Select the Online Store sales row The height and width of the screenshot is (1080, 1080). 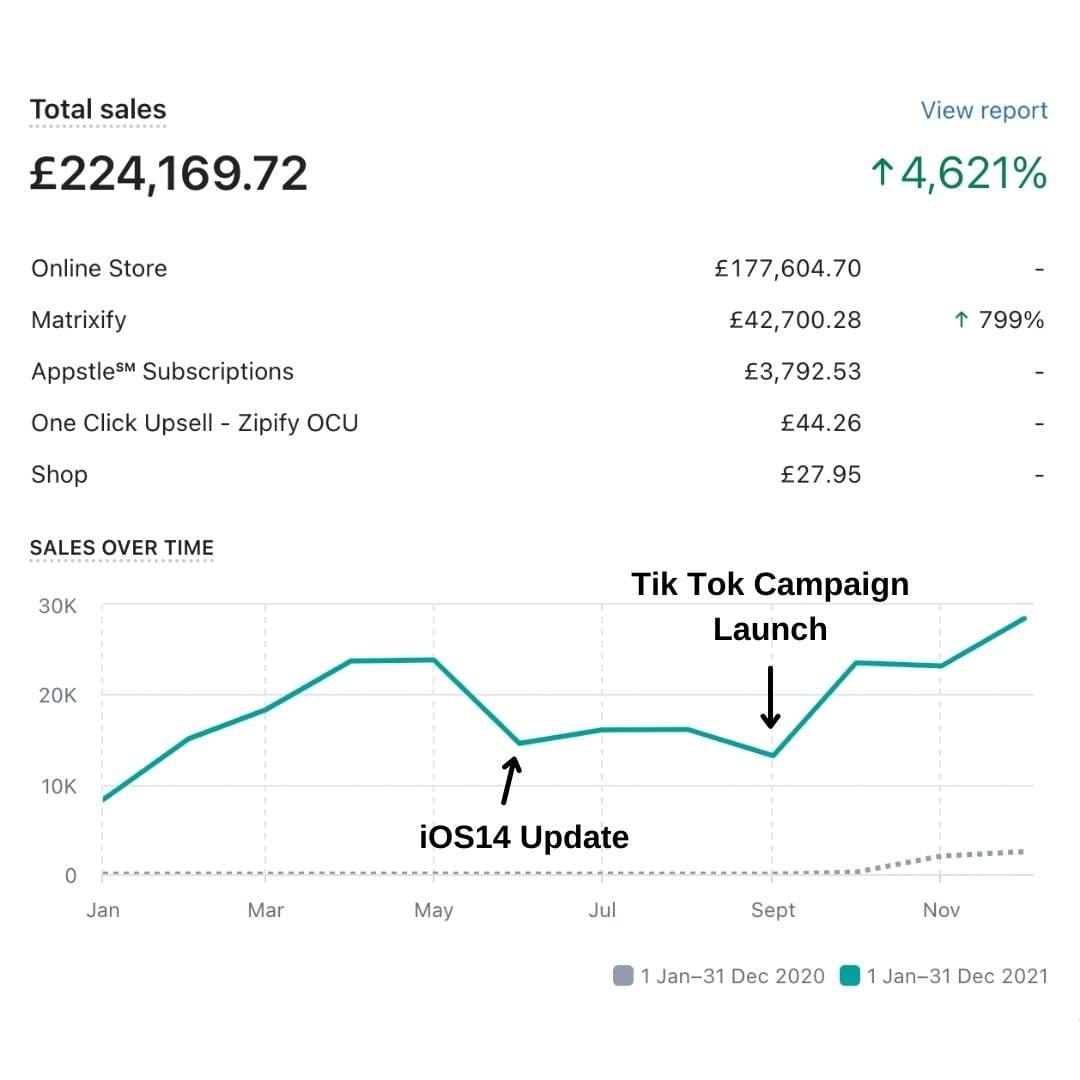click(x=99, y=268)
